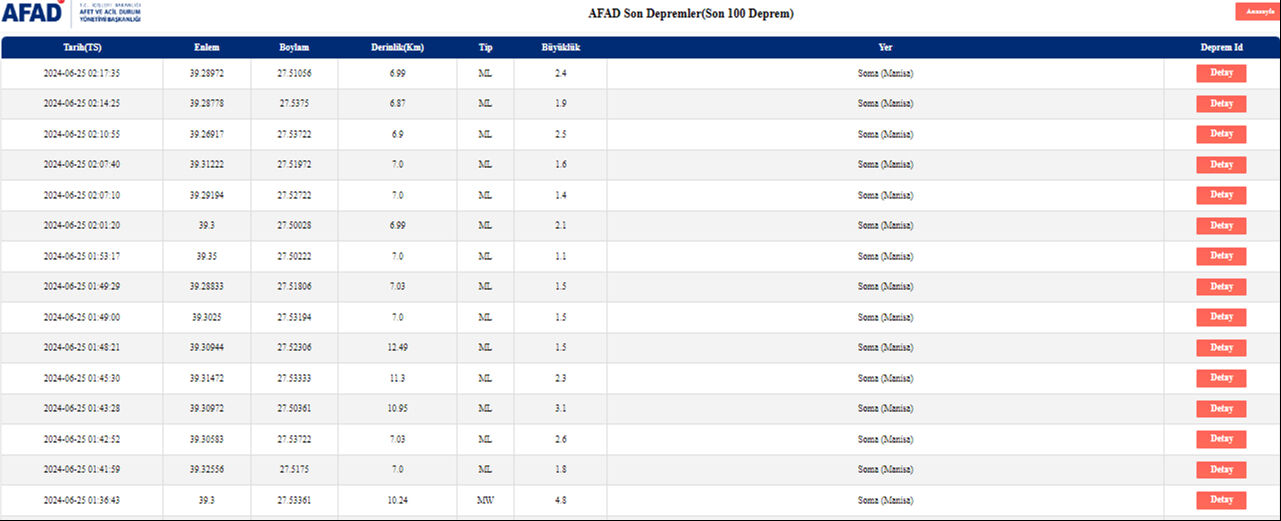Select the 12.49 depth cell
Screen dimensions: 1281x521
tap(397, 347)
